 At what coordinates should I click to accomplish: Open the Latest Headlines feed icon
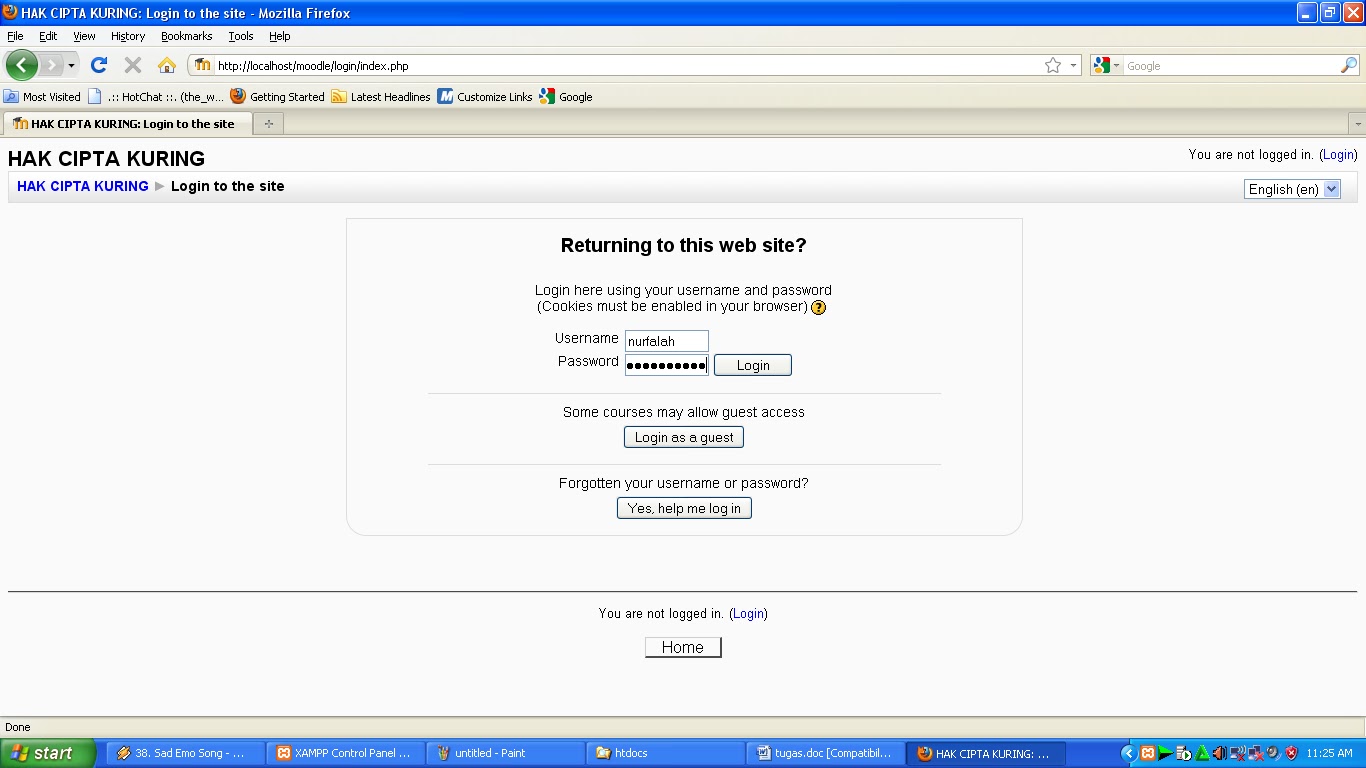pos(338,96)
